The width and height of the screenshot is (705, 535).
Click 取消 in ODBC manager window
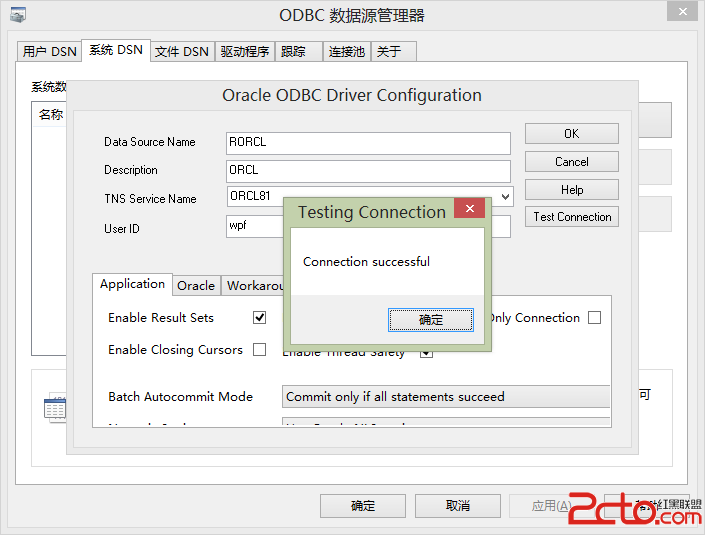click(x=458, y=506)
